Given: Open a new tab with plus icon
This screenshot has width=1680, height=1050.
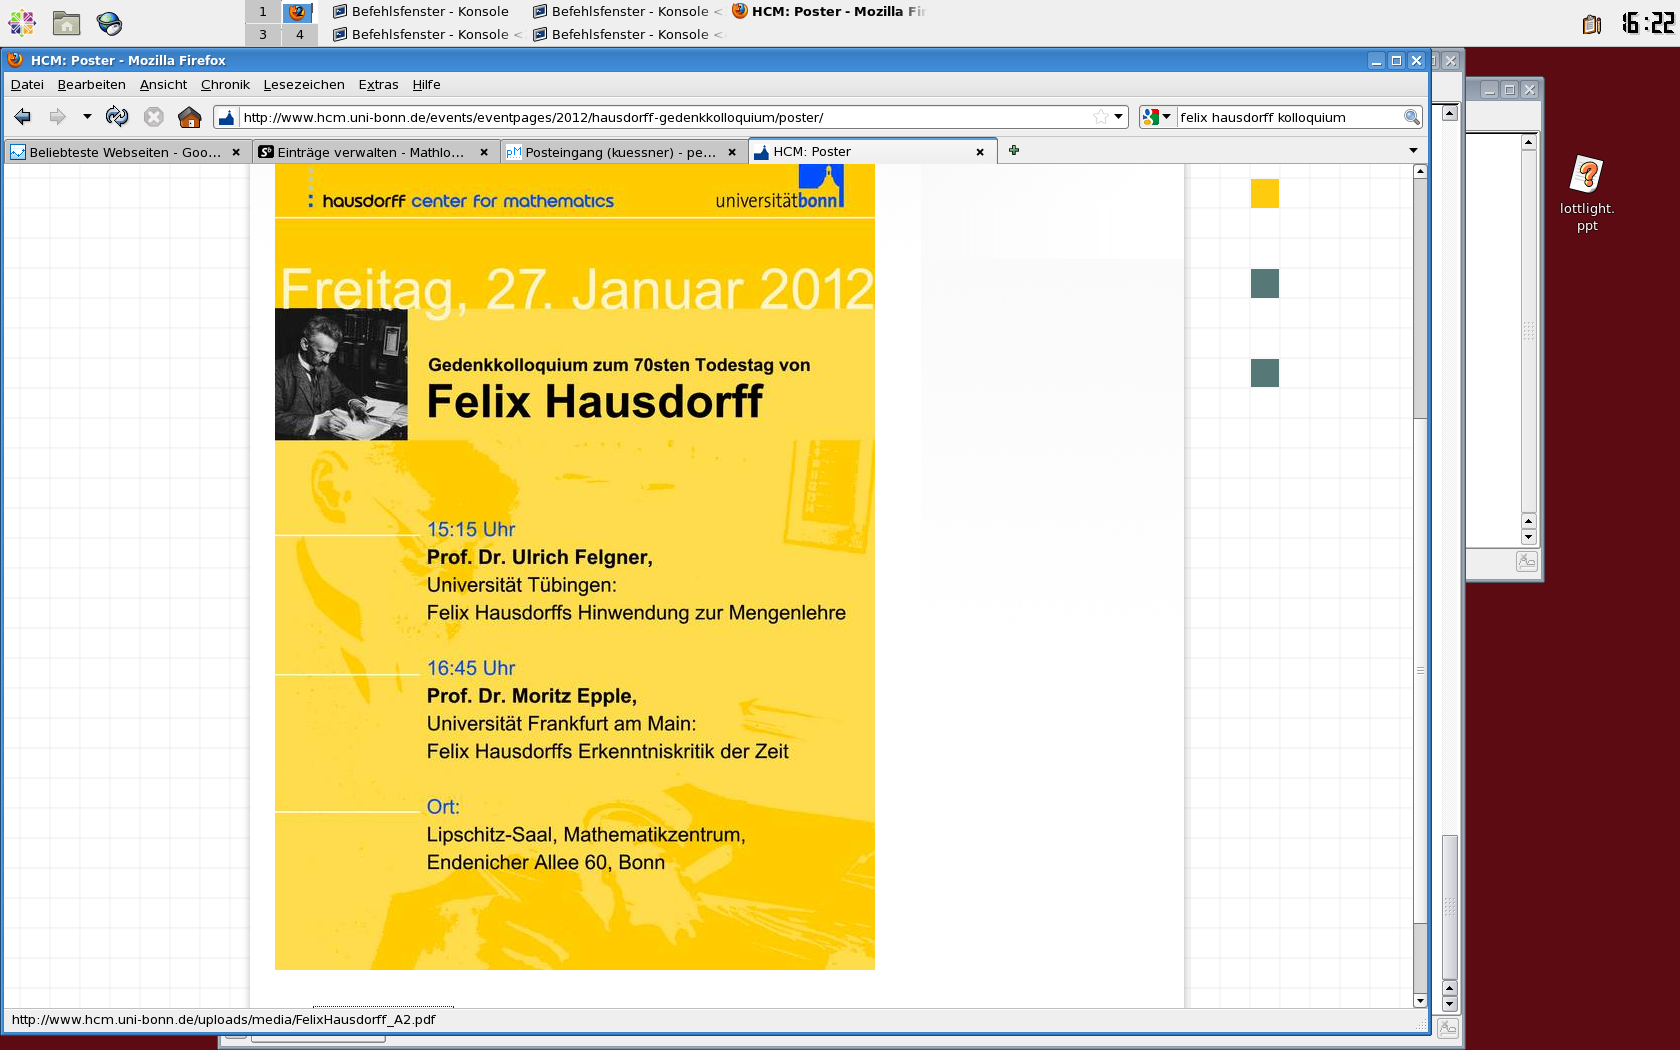Looking at the screenshot, I should point(1014,150).
